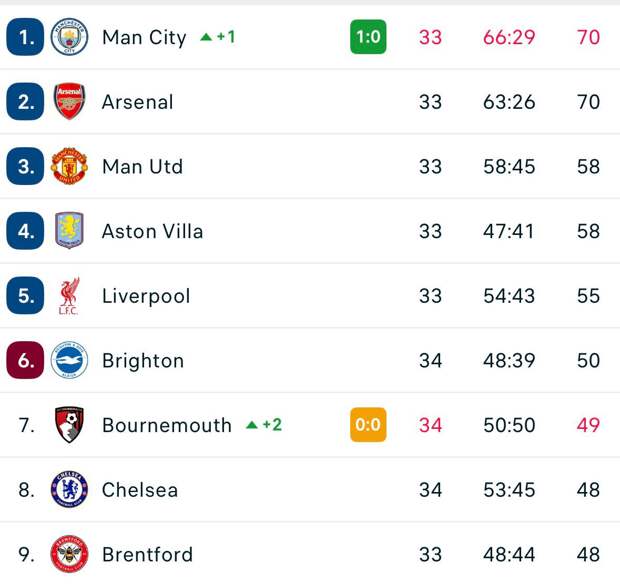Click the maroon position 6 rank badge
Viewport: 620px width, 584px height.
pyautogui.click(x=25, y=360)
